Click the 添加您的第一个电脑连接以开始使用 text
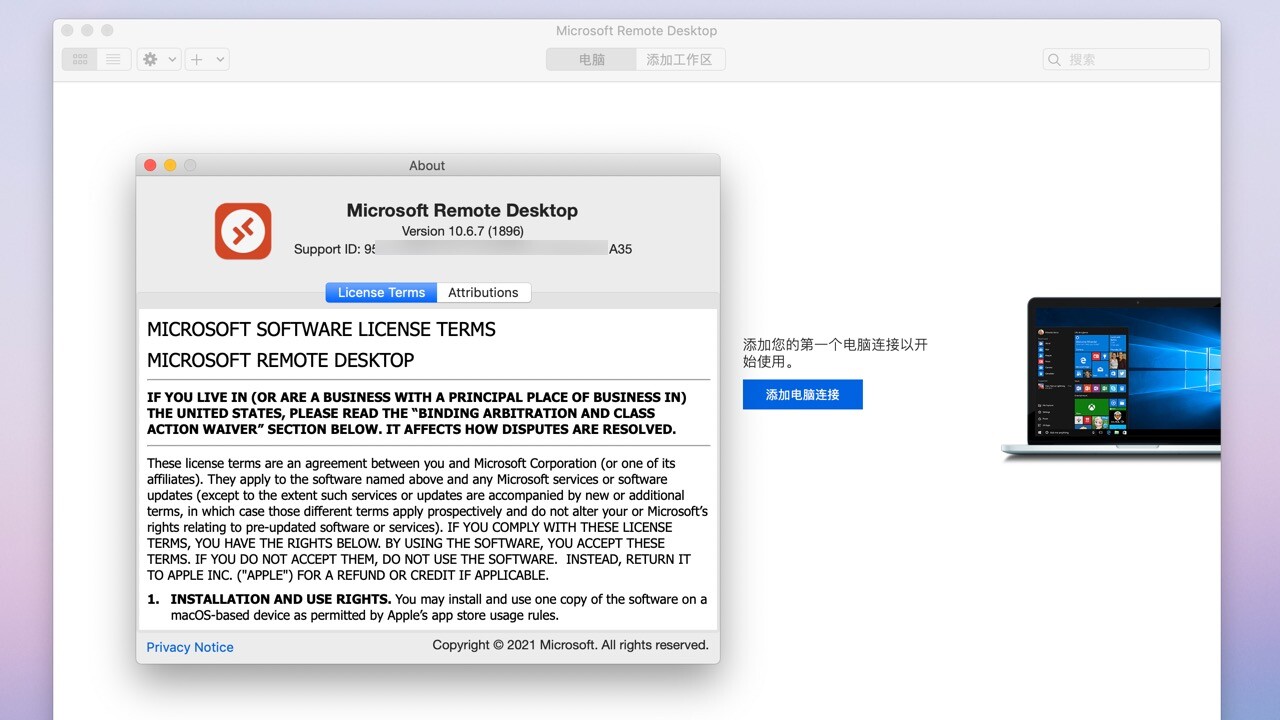 click(835, 353)
